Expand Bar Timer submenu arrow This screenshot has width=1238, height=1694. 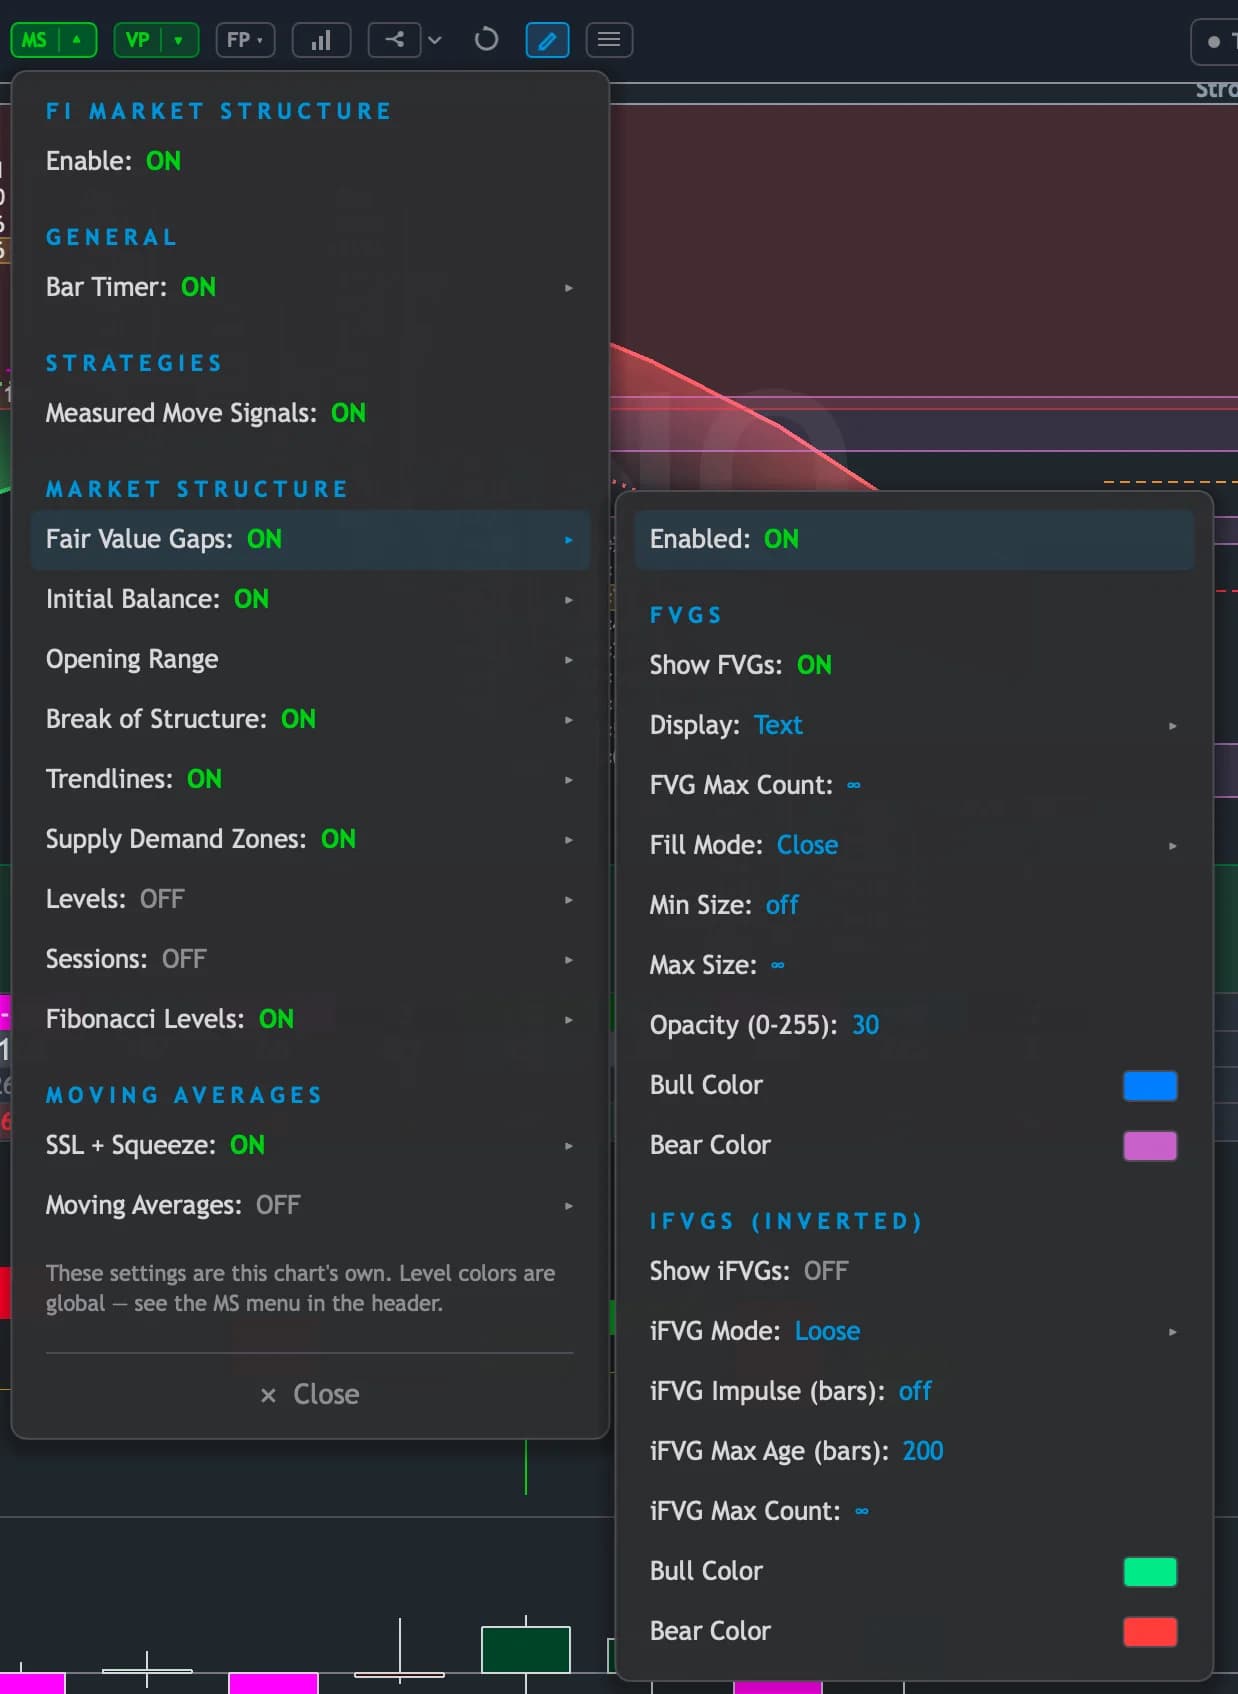(x=569, y=287)
